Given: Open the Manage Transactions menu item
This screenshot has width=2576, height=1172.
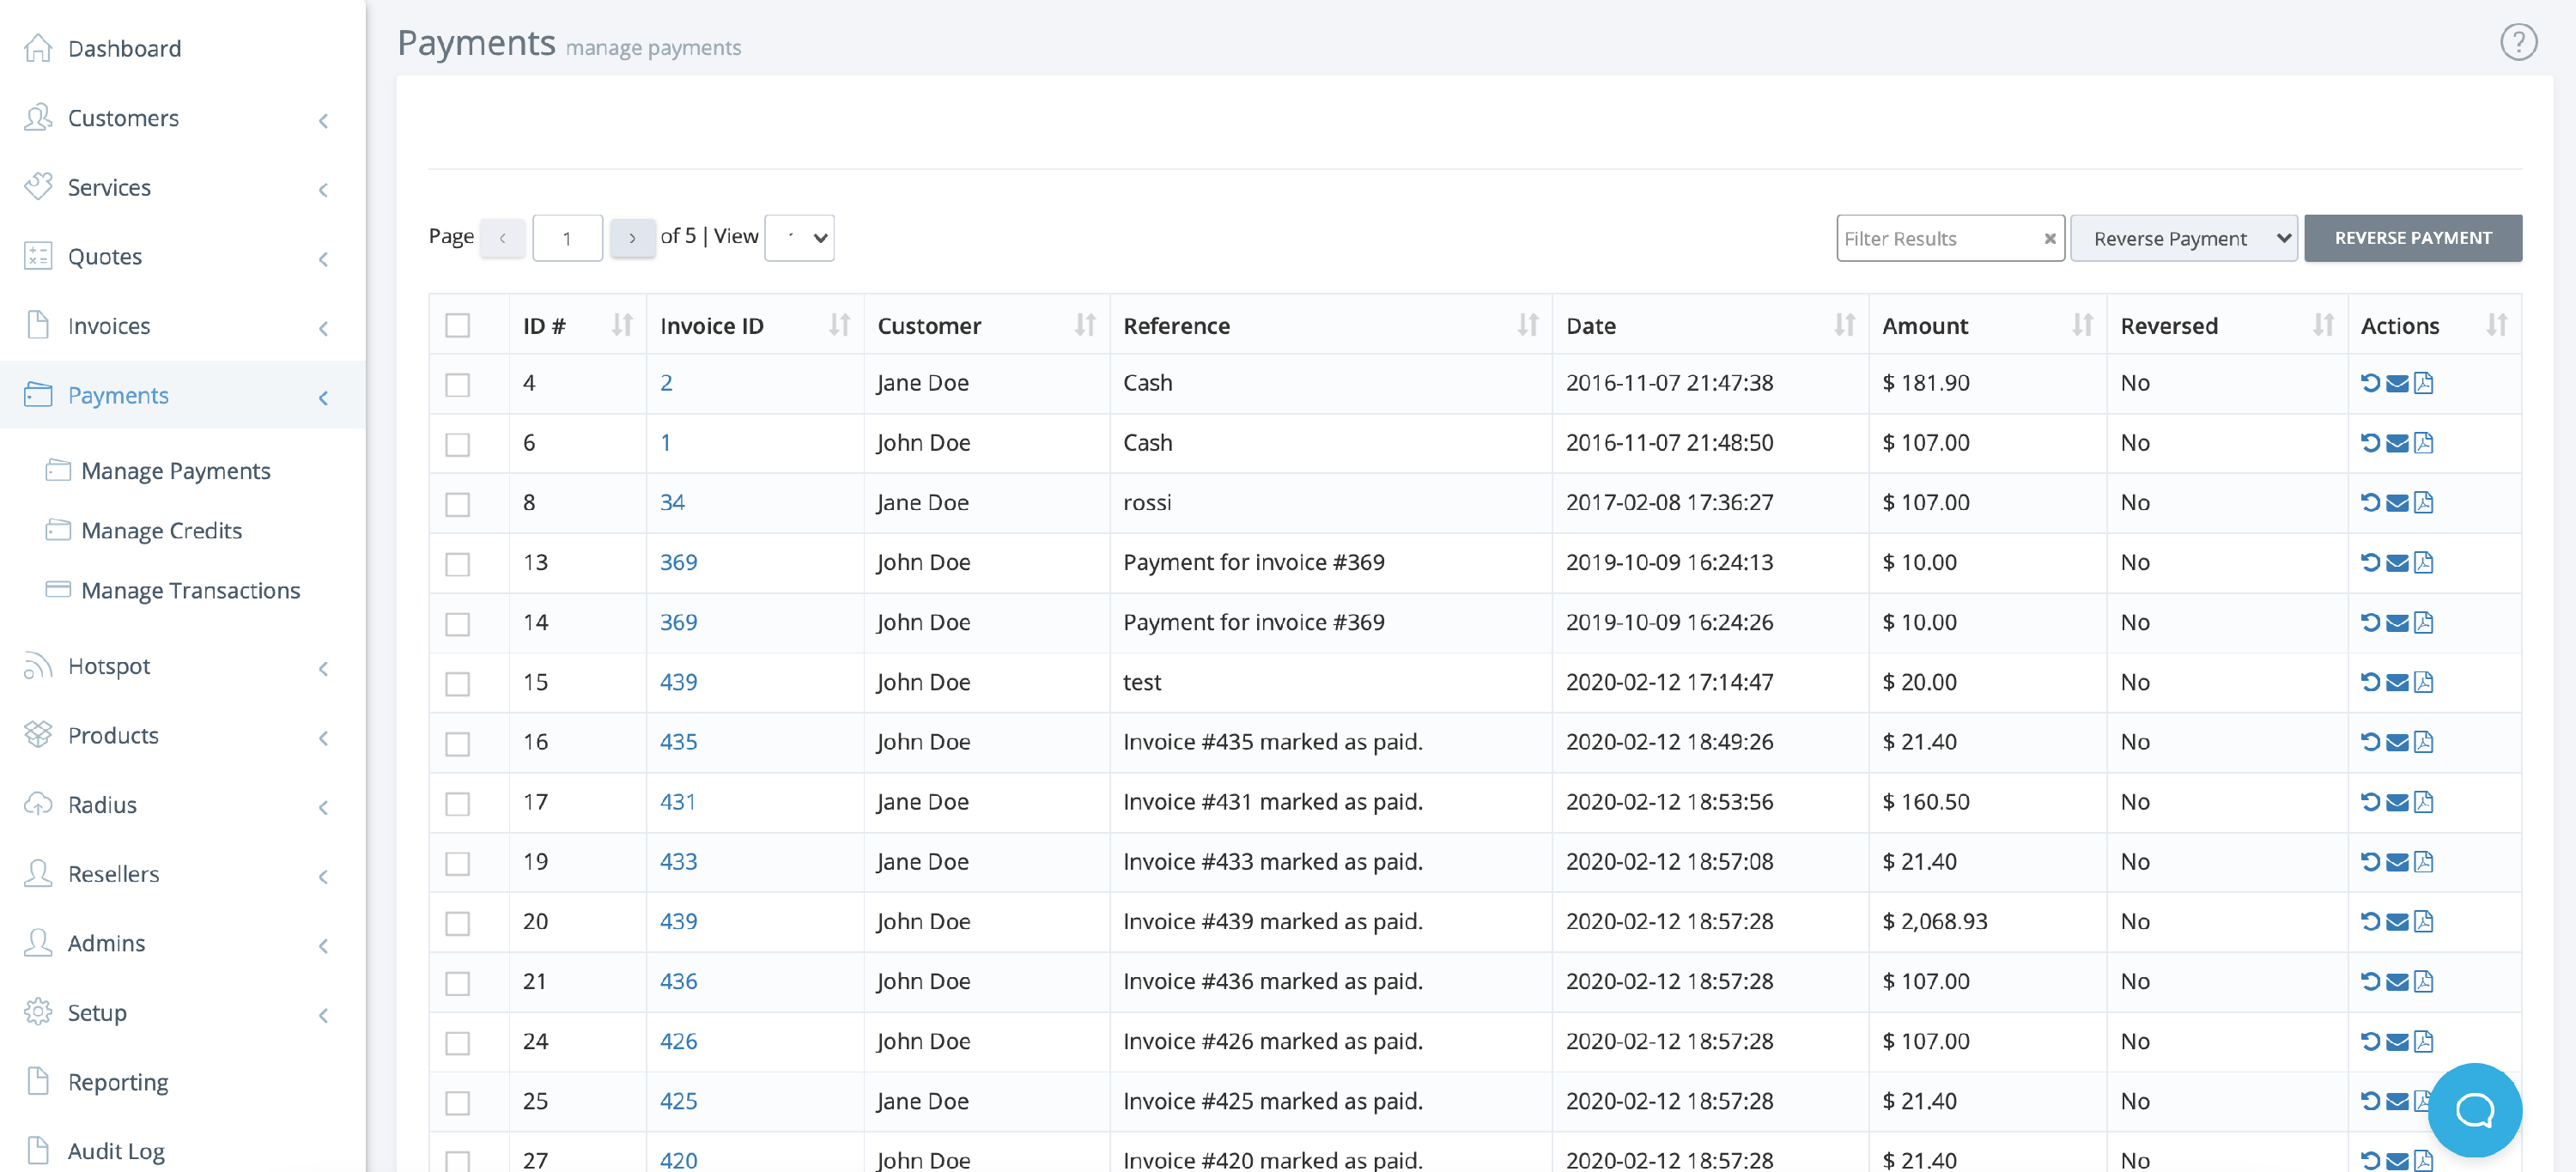Looking at the screenshot, I should [x=190, y=590].
